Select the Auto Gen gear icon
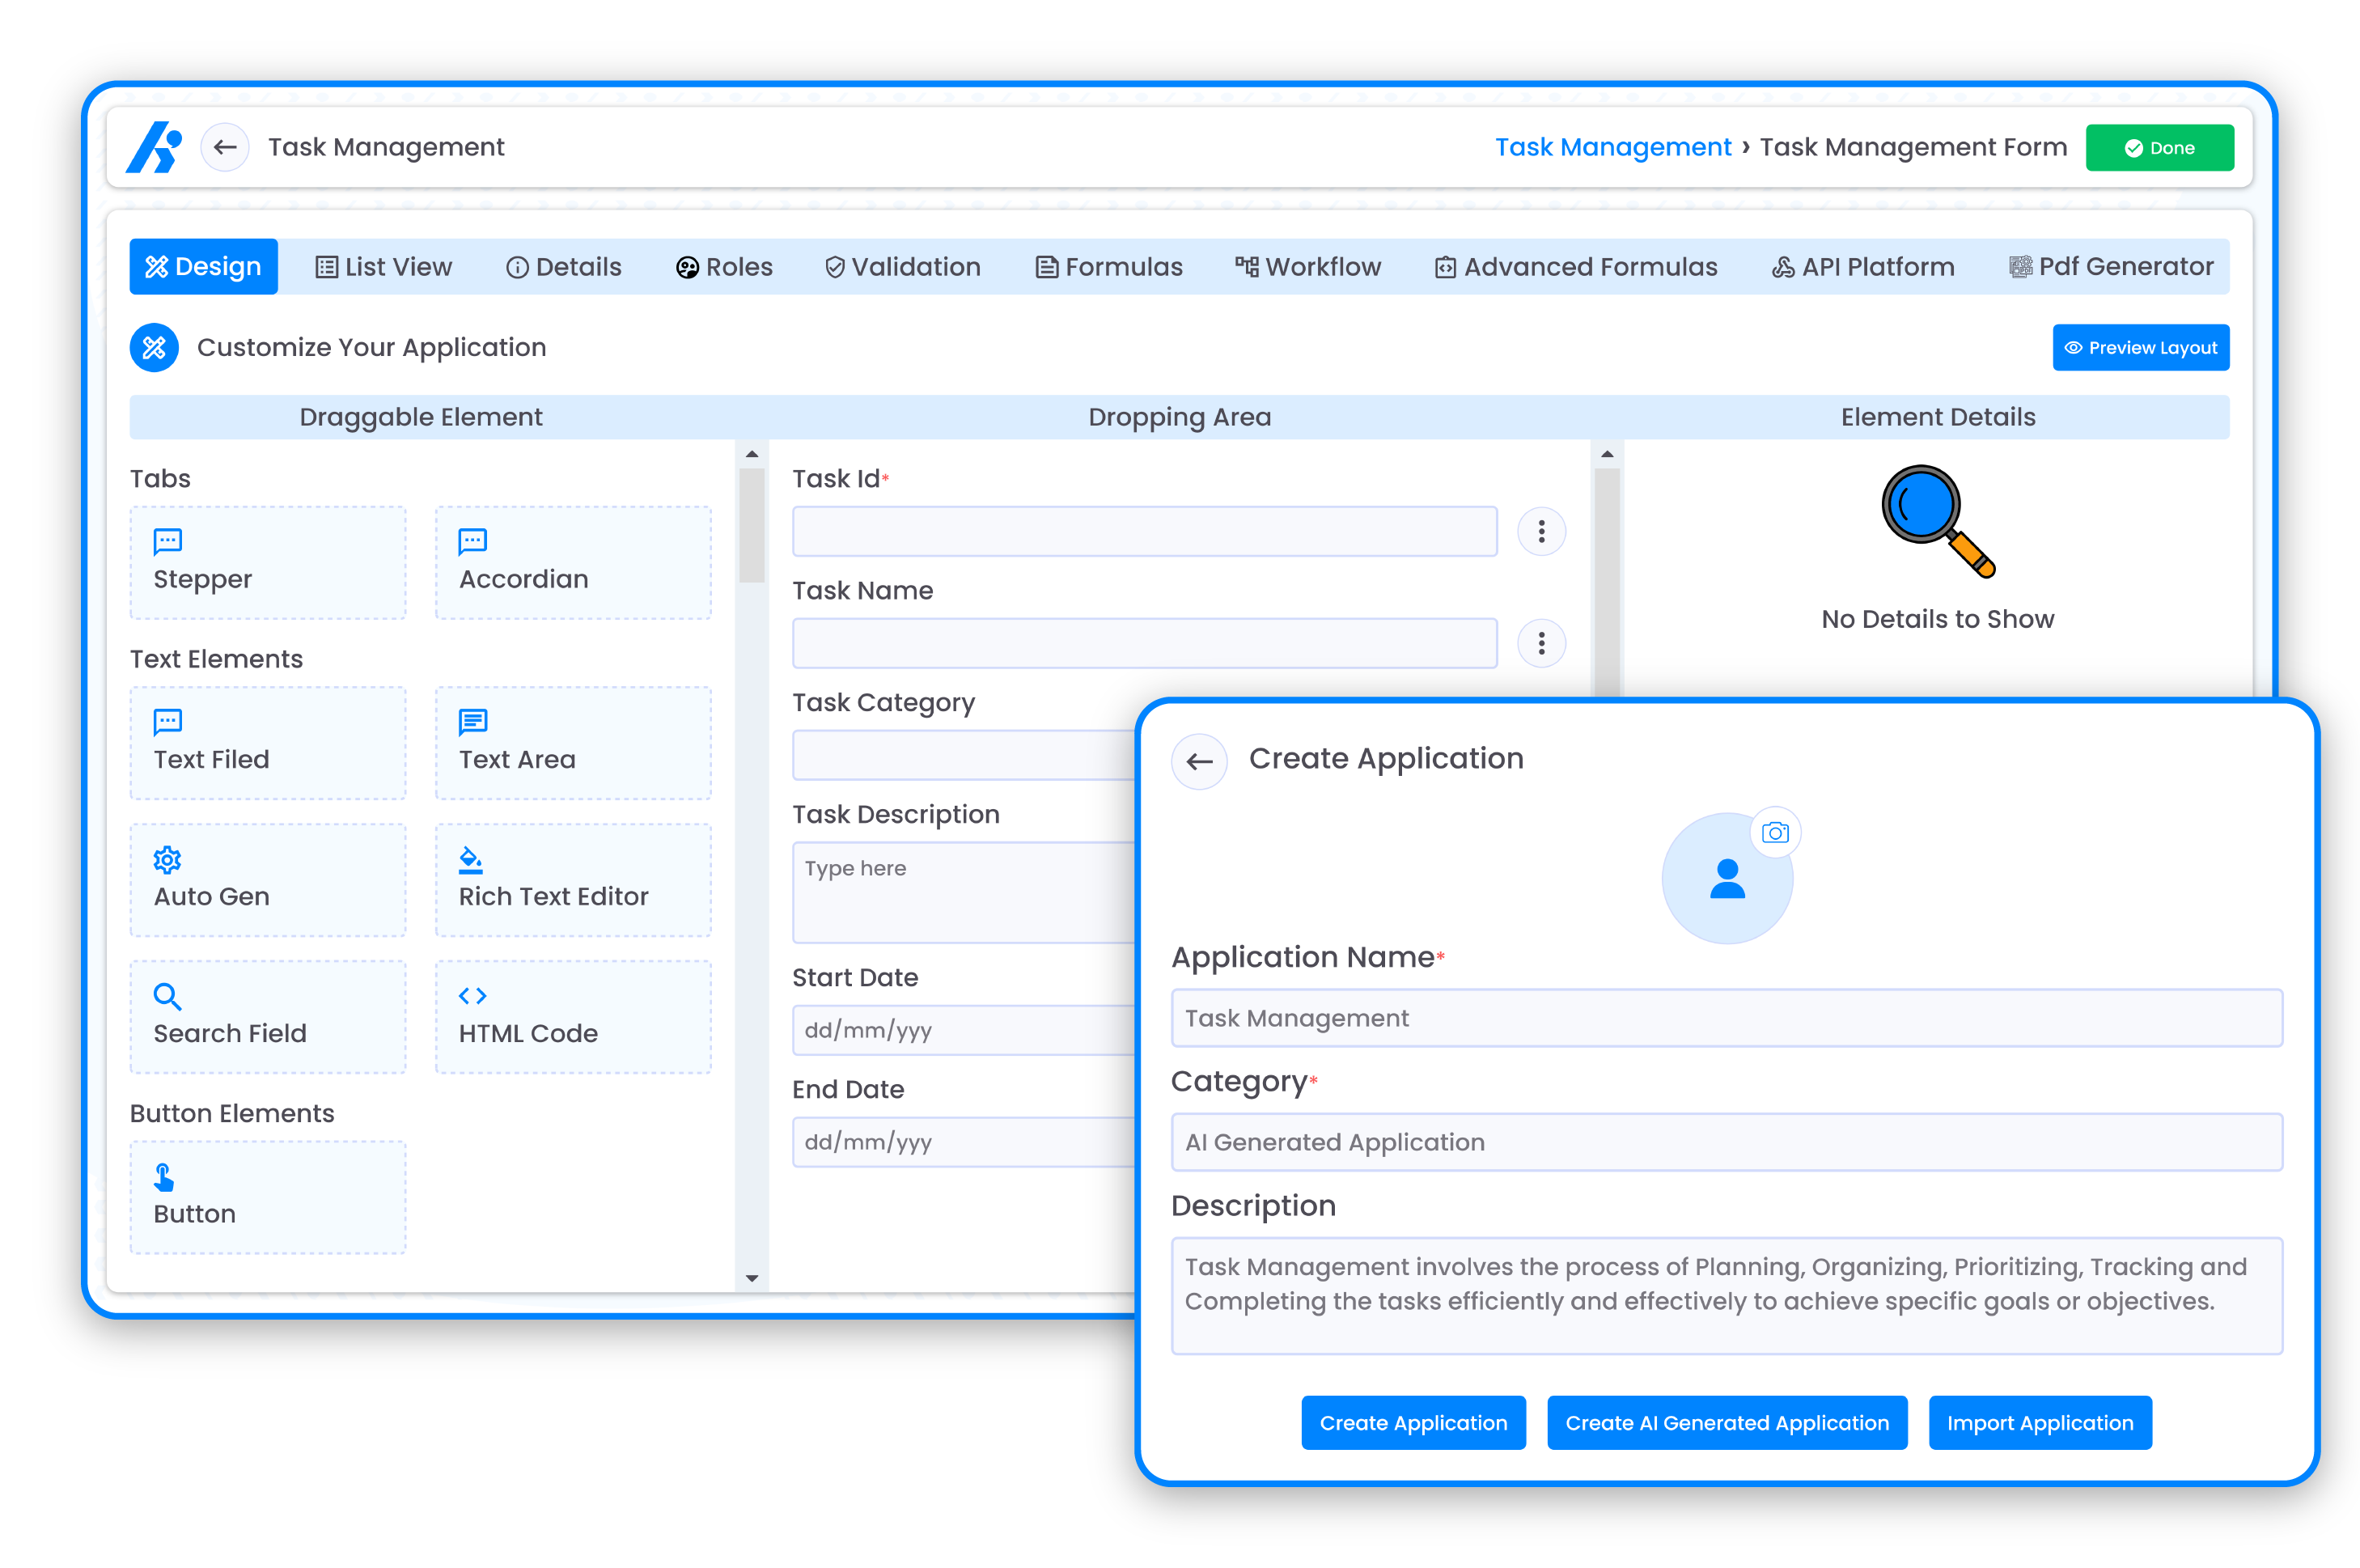Image resolution: width=2360 pixels, height=1568 pixels. tap(167, 859)
